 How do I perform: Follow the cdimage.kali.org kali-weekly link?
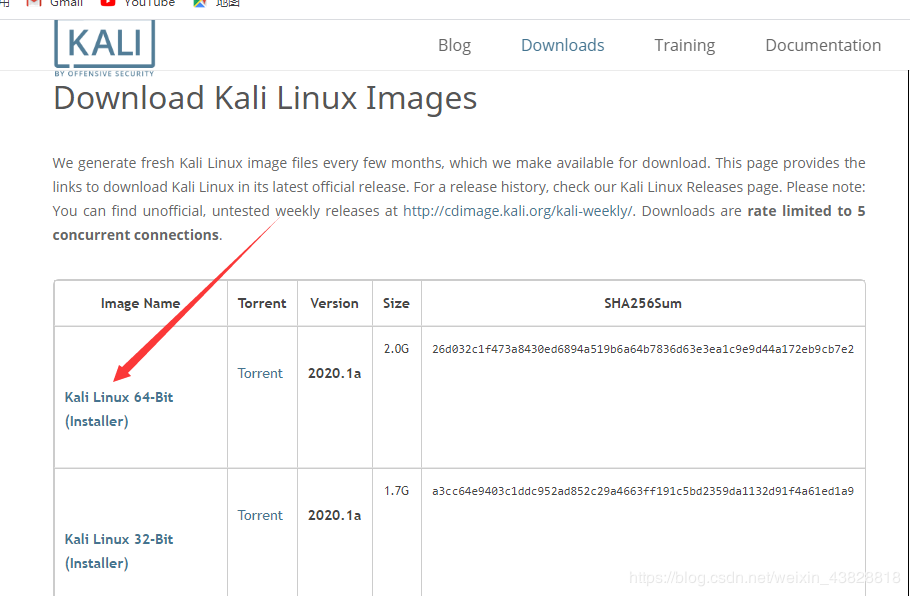518,211
